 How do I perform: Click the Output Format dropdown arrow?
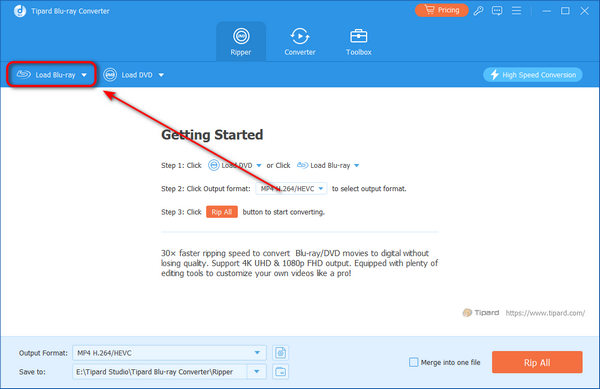click(x=257, y=353)
